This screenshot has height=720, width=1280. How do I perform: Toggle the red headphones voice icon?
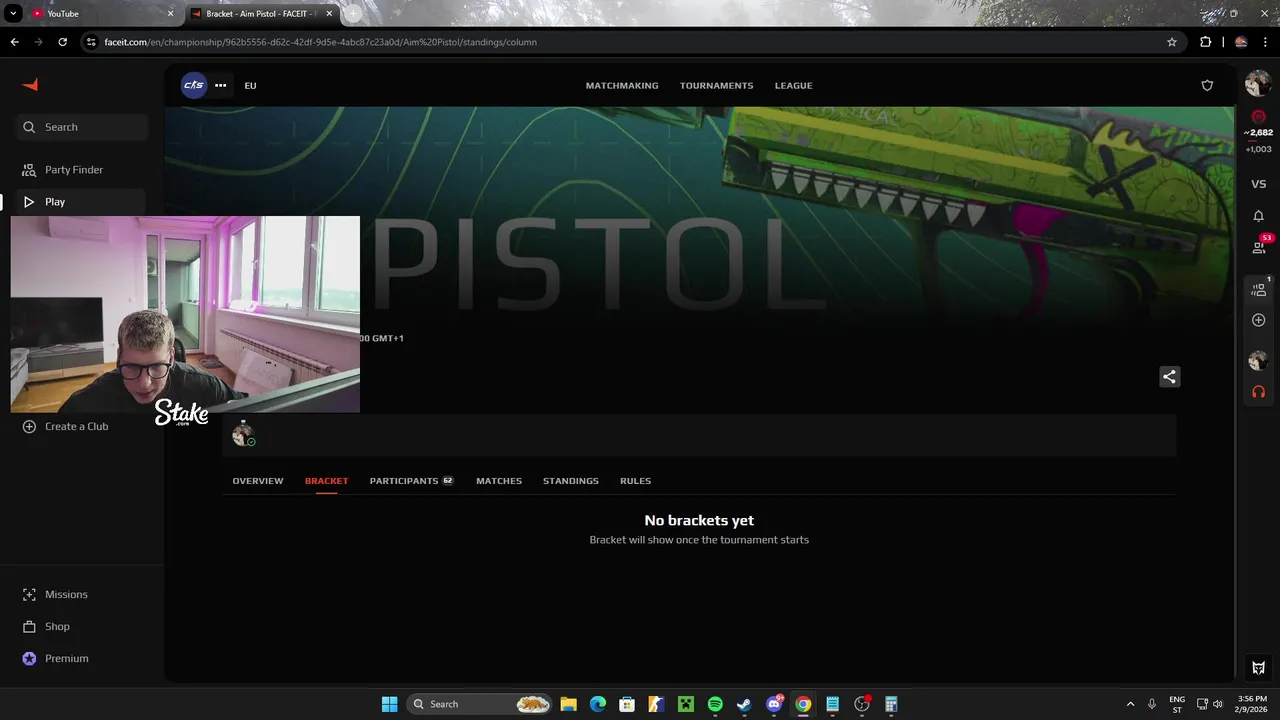(x=1258, y=391)
